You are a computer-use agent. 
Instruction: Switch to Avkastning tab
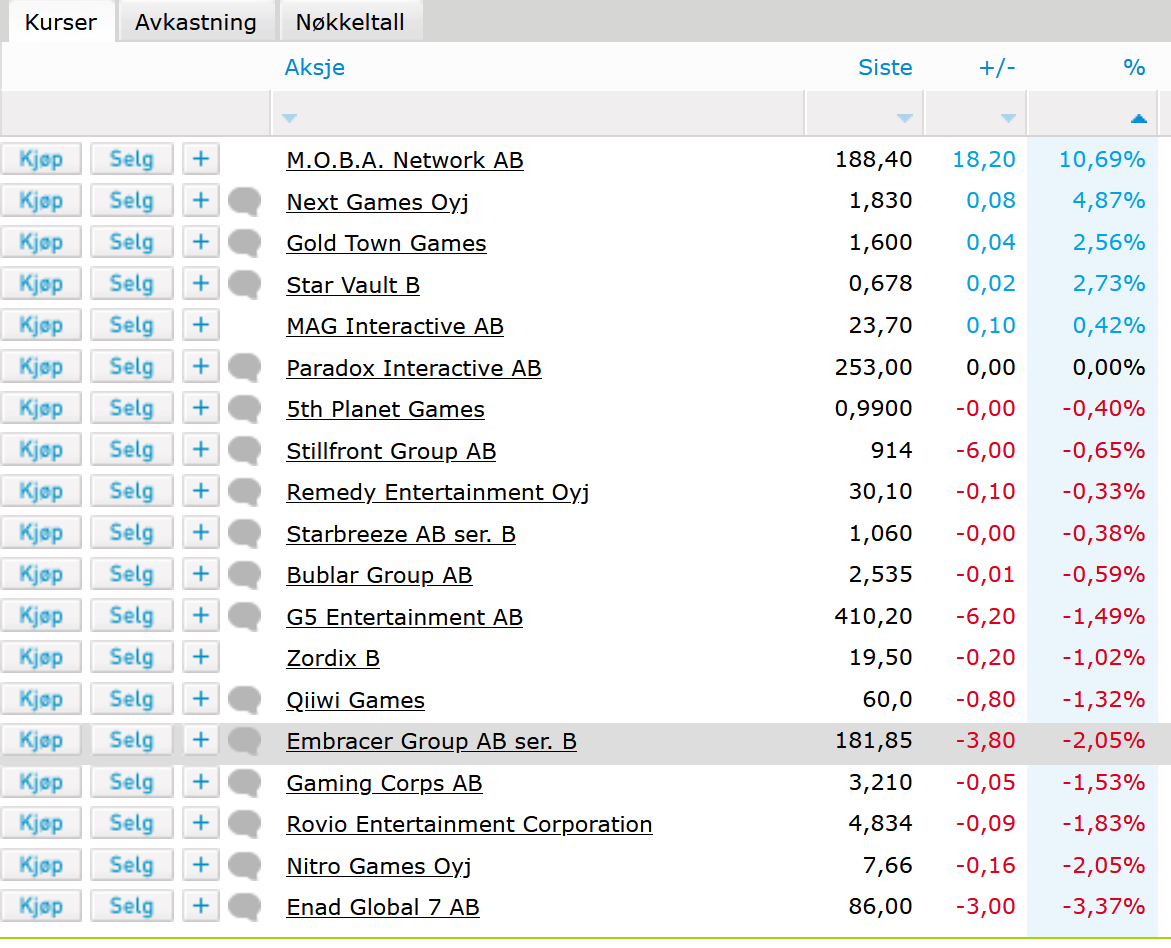(x=196, y=22)
